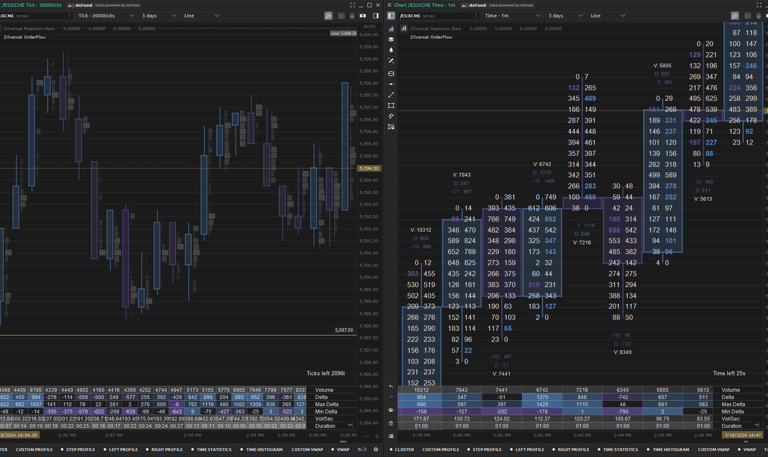
Task: Click the undo arrow in right sidebar
Action: click(x=391, y=386)
